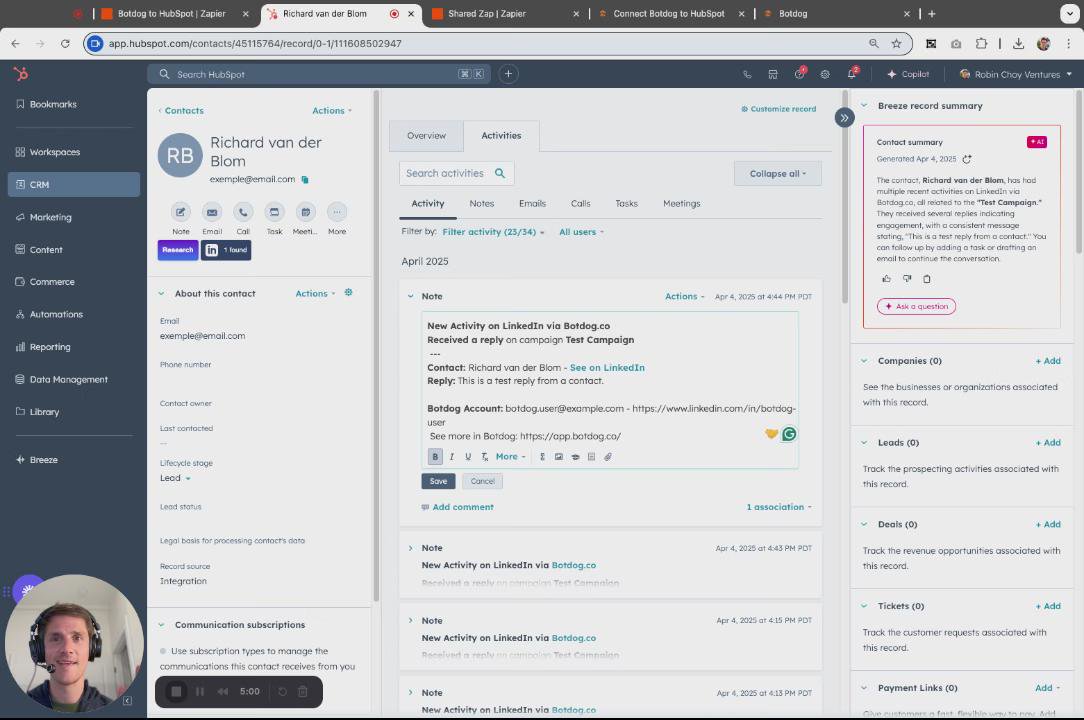
Task: Open the Collapse all dropdown
Action: (x=778, y=174)
